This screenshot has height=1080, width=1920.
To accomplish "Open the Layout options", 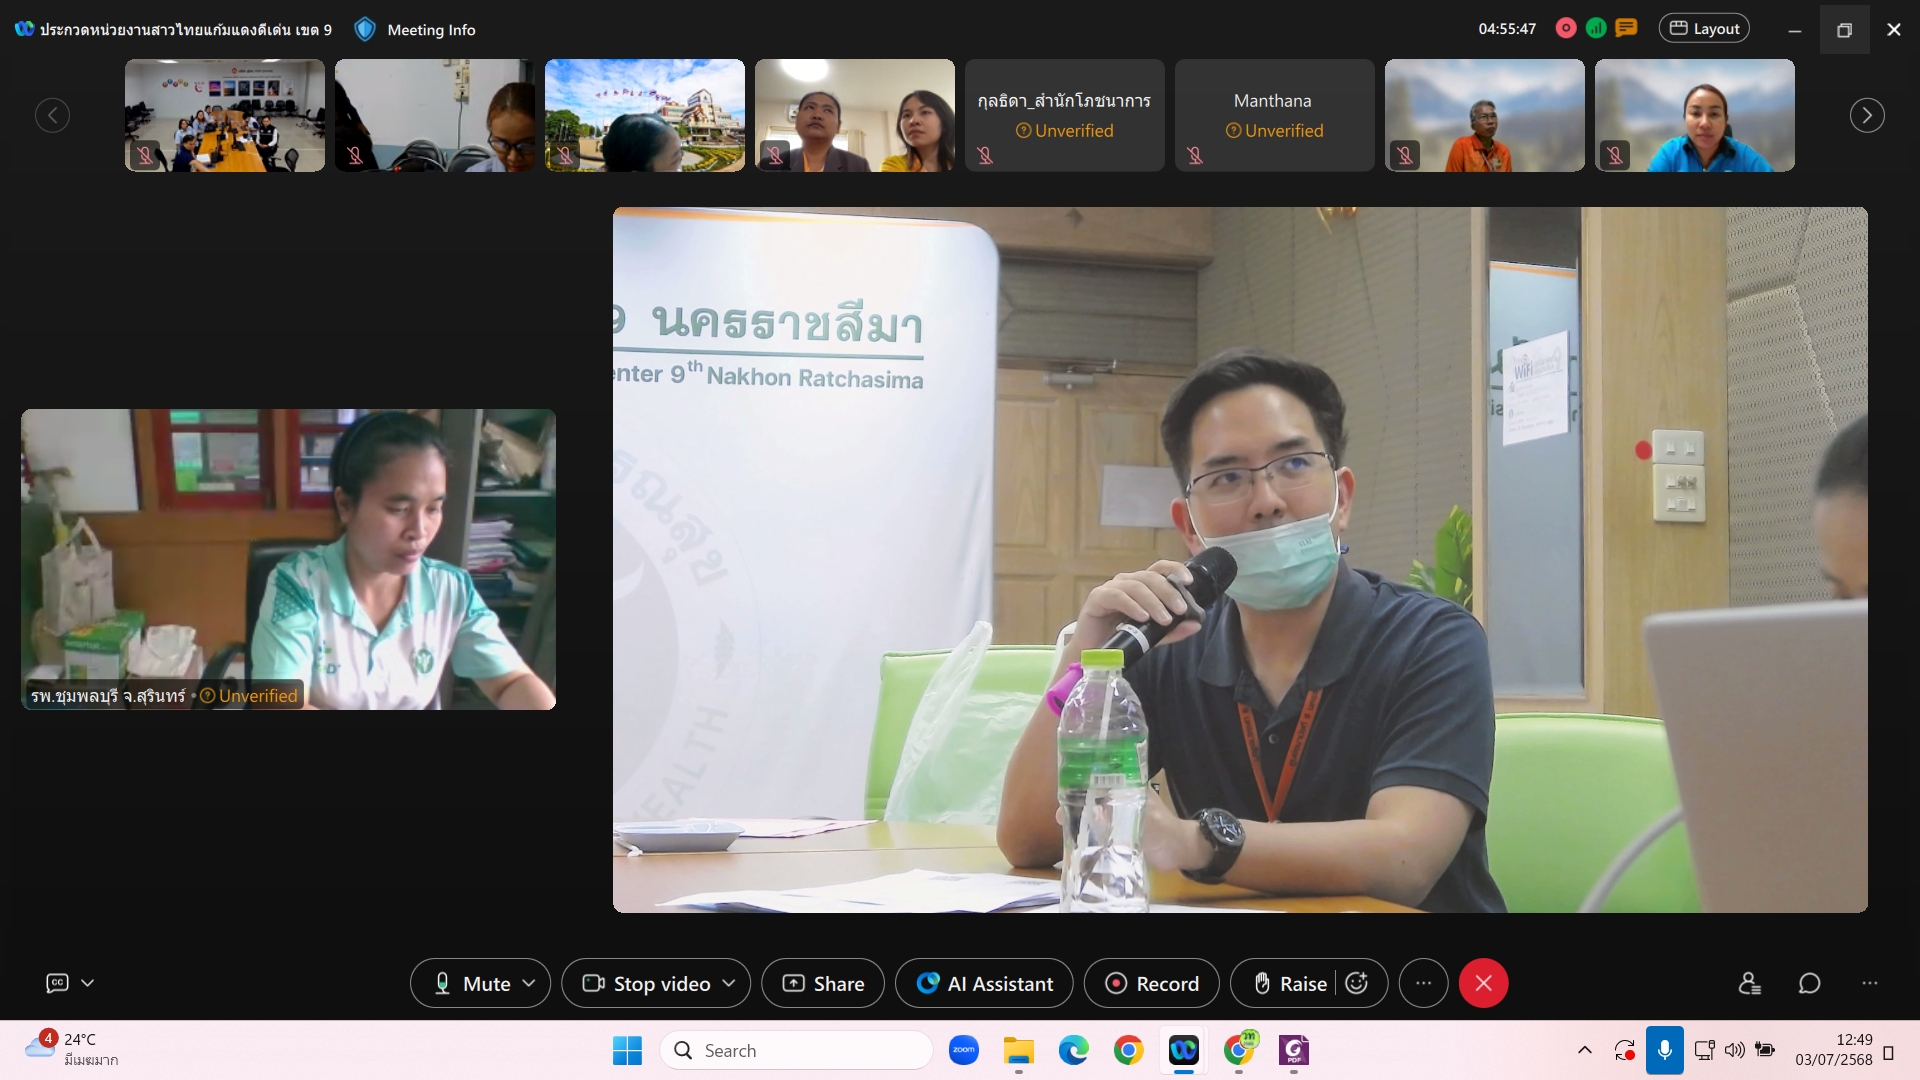I will tap(1705, 29).
